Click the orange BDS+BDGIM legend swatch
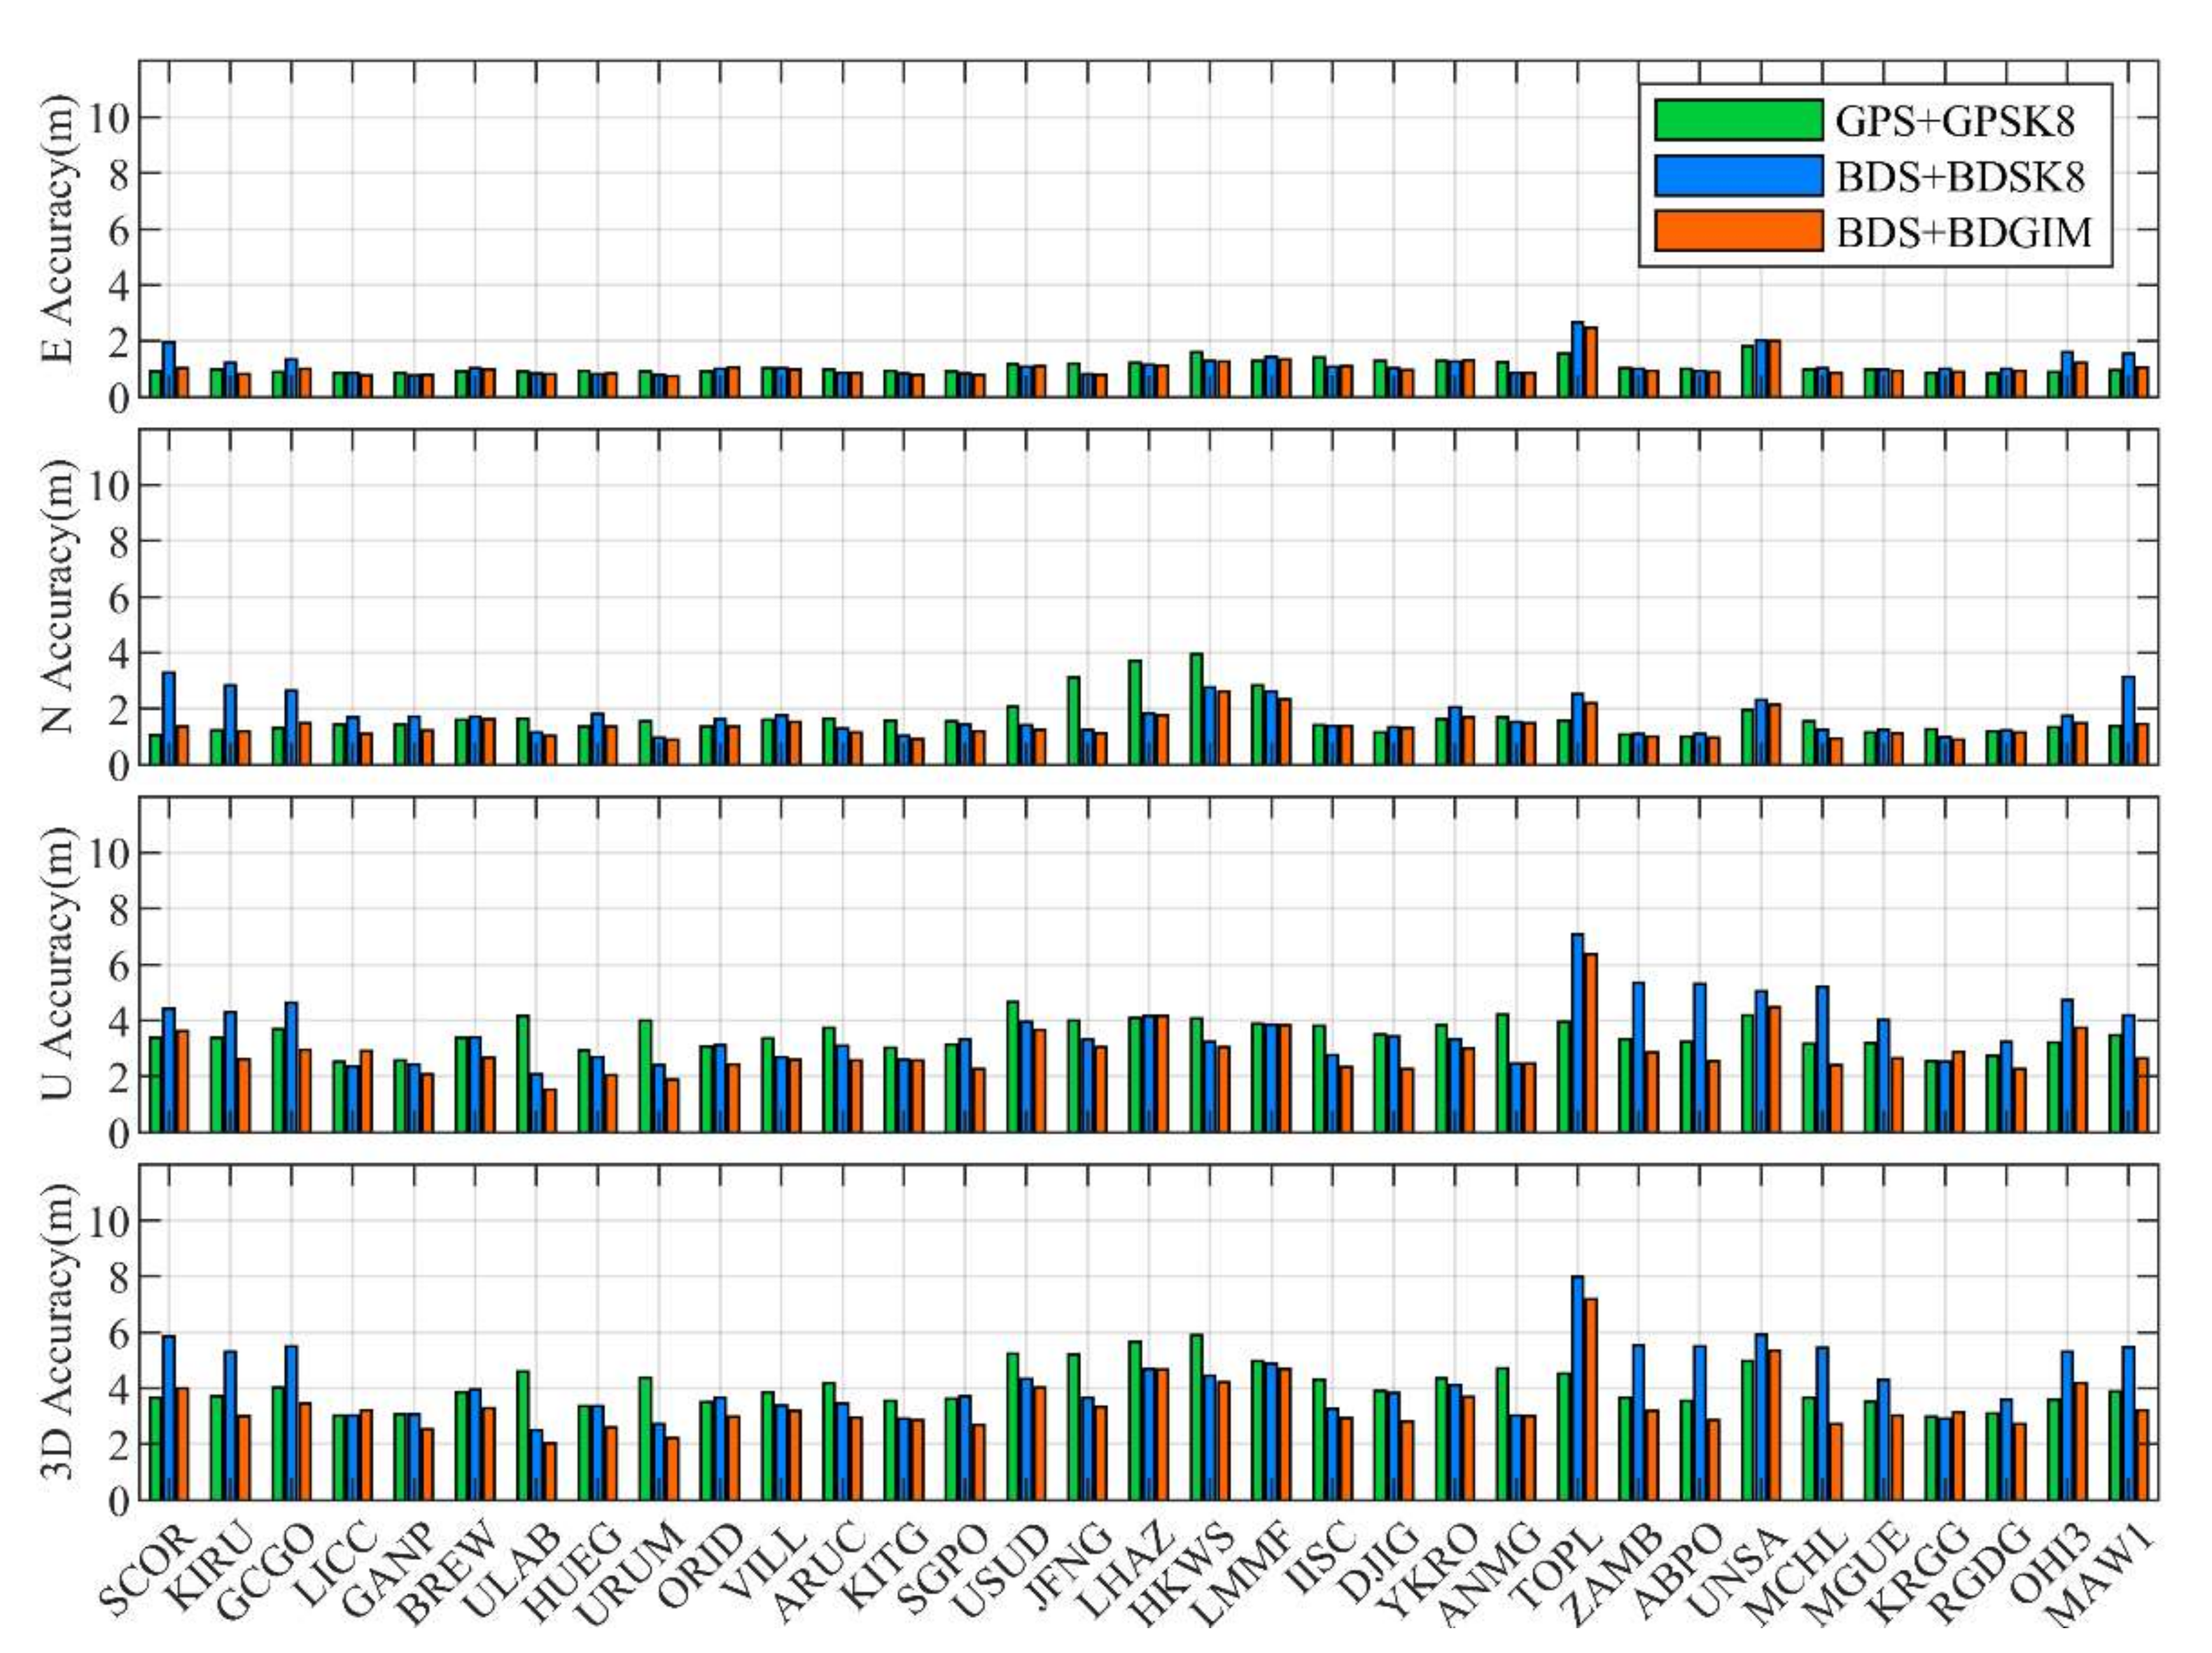The width and height of the screenshot is (2212, 1653). [1738, 231]
